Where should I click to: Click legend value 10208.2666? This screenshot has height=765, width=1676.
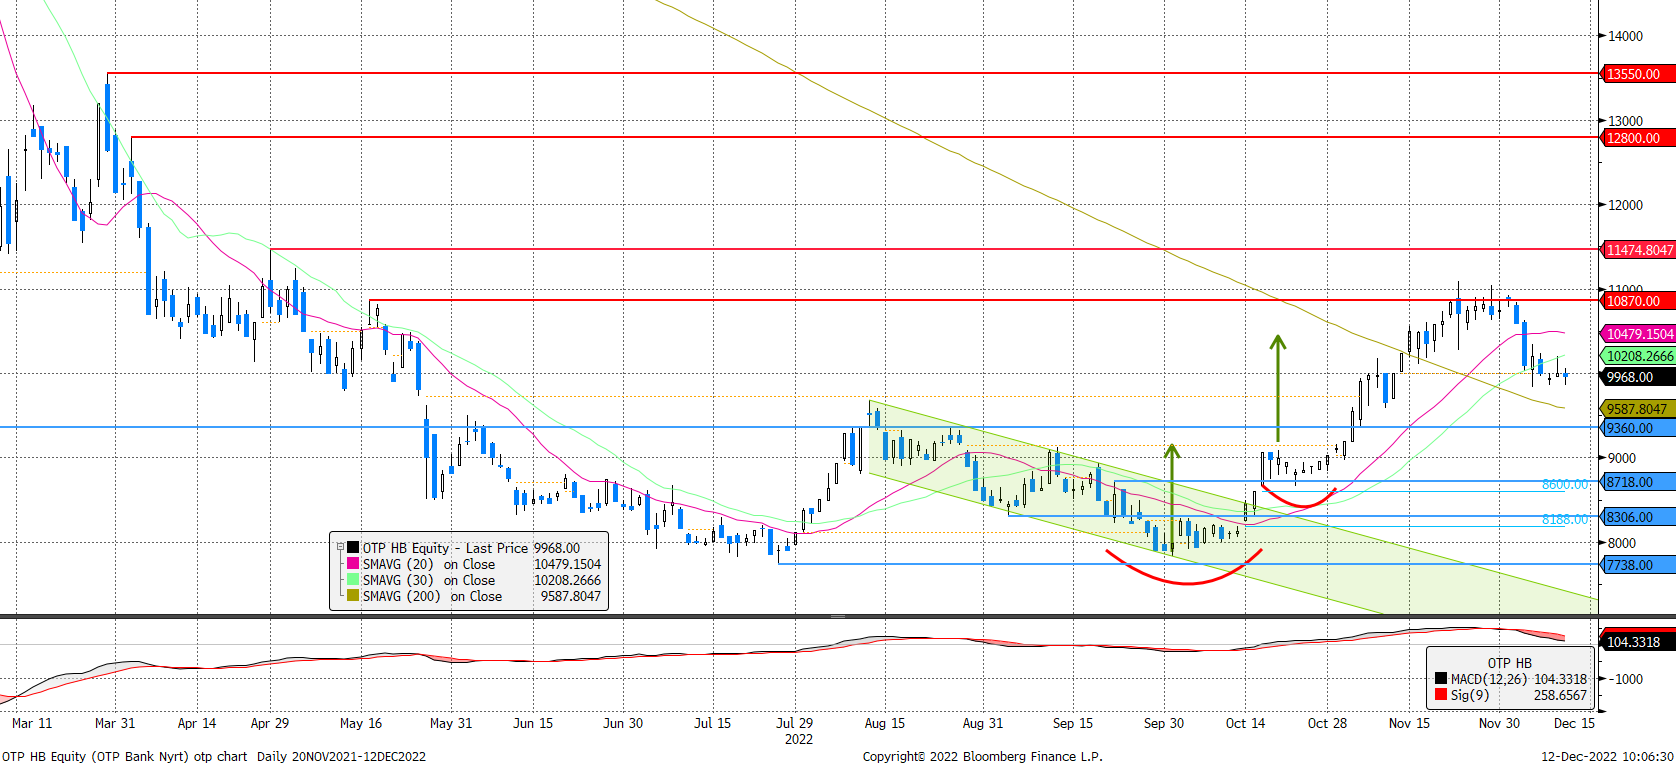568,580
